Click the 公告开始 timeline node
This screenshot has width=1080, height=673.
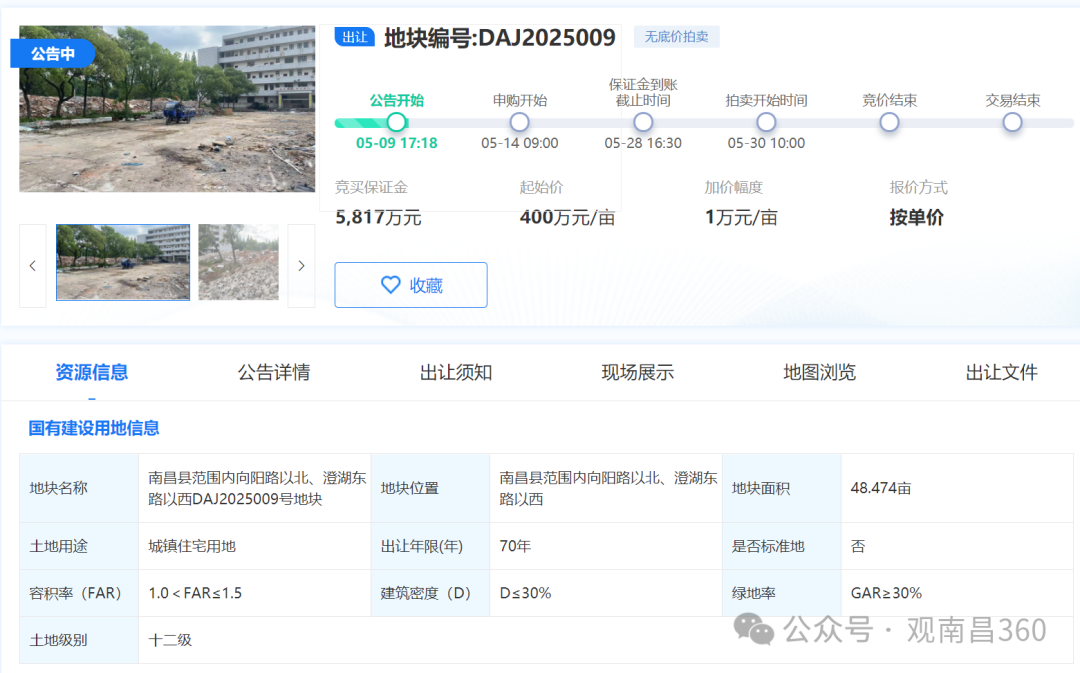click(396, 122)
